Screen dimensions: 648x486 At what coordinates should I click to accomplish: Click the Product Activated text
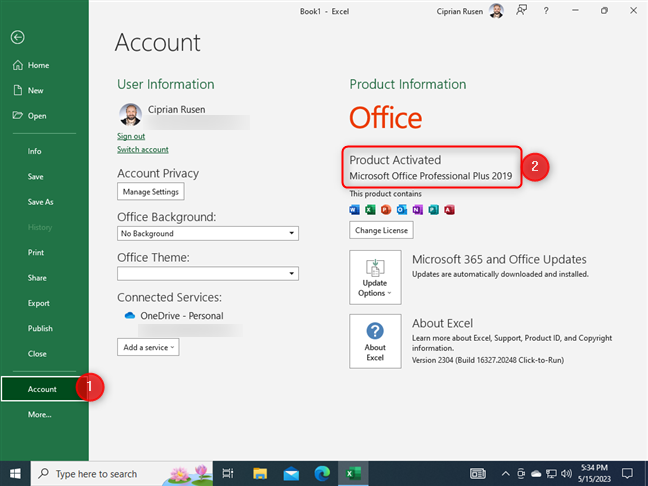point(395,160)
